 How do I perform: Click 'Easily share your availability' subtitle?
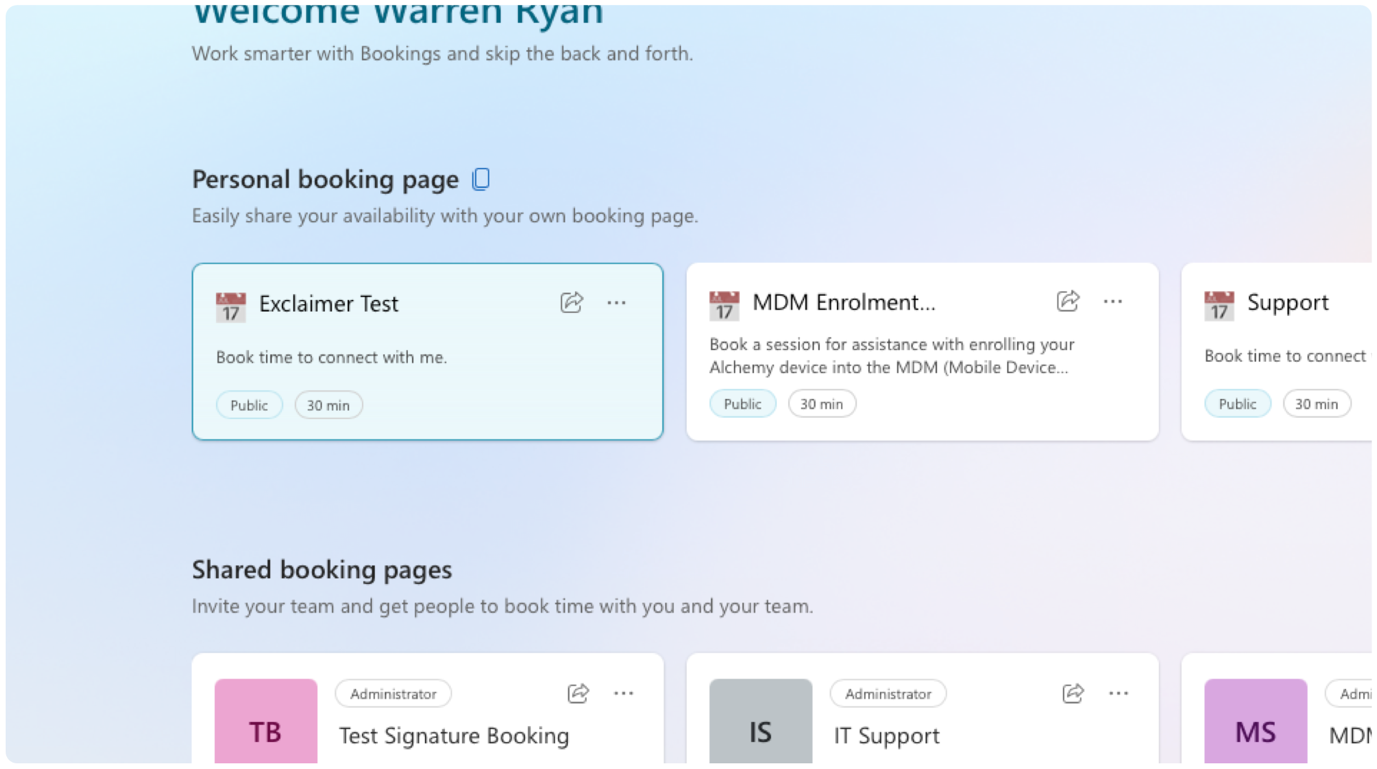(445, 216)
